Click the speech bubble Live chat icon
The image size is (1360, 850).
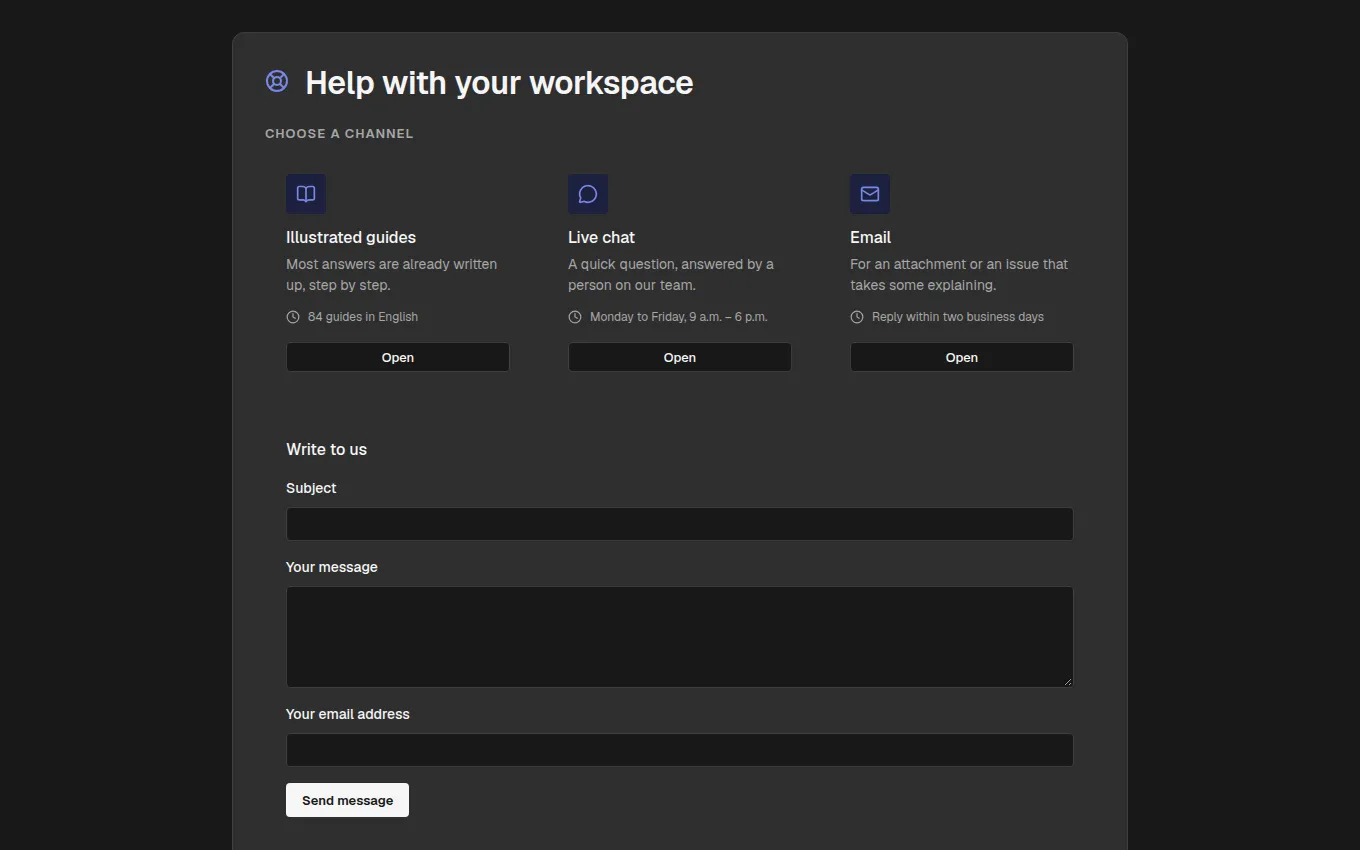[x=588, y=194]
